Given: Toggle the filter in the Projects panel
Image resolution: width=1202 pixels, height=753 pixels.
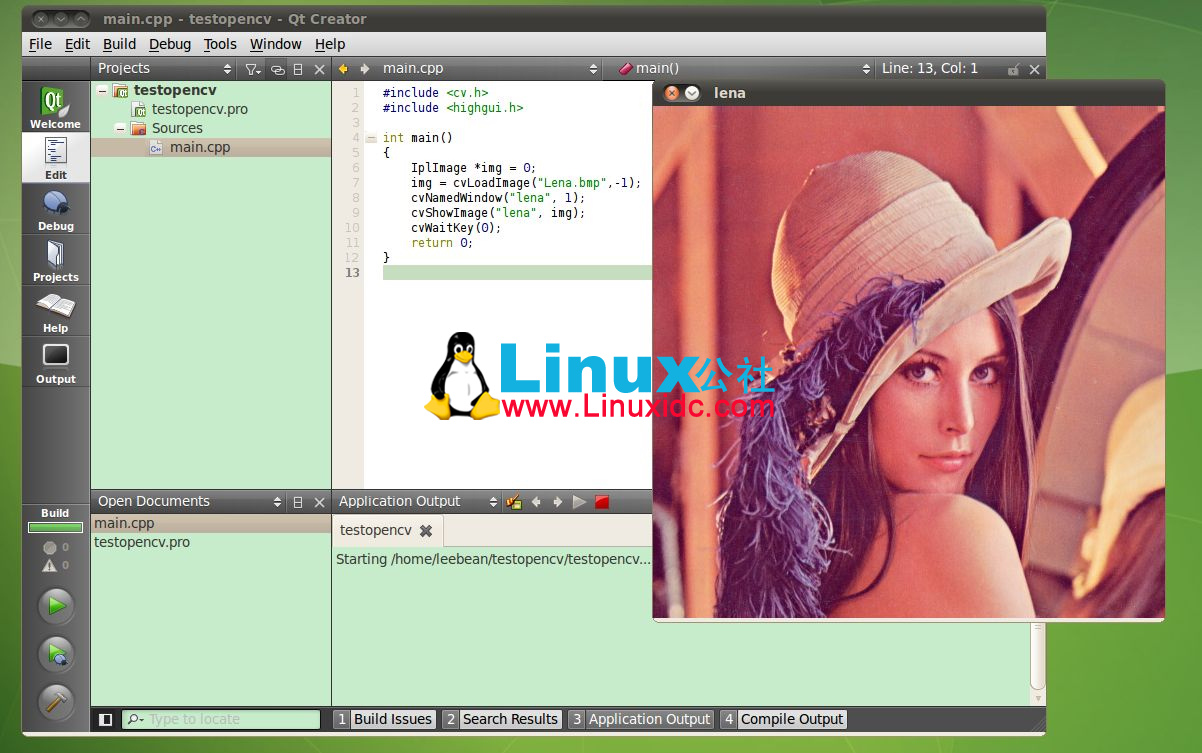Looking at the screenshot, I should tap(252, 68).
